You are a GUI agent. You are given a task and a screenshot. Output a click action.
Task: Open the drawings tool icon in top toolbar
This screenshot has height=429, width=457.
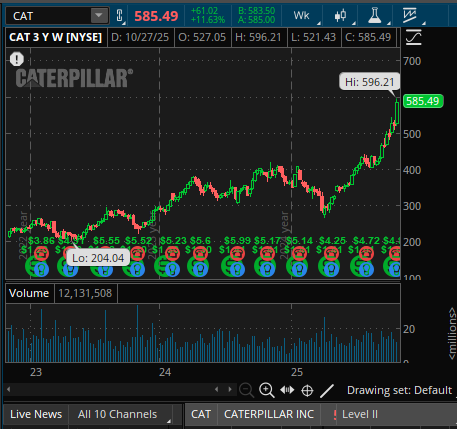409,15
